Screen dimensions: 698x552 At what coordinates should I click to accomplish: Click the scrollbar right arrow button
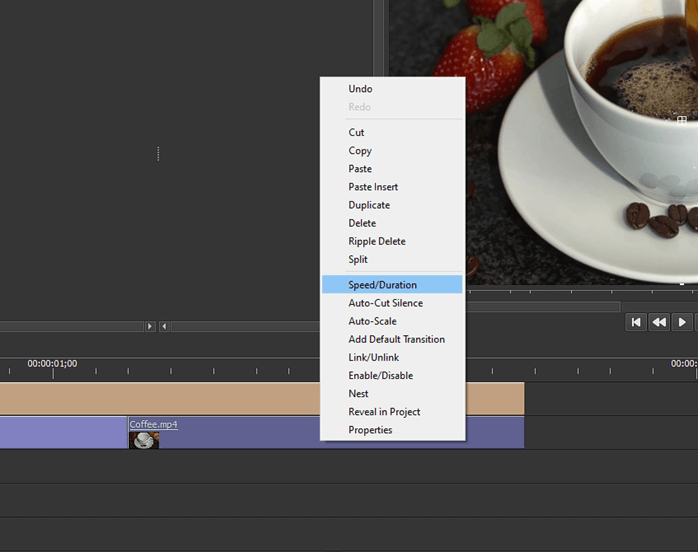click(x=150, y=326)
